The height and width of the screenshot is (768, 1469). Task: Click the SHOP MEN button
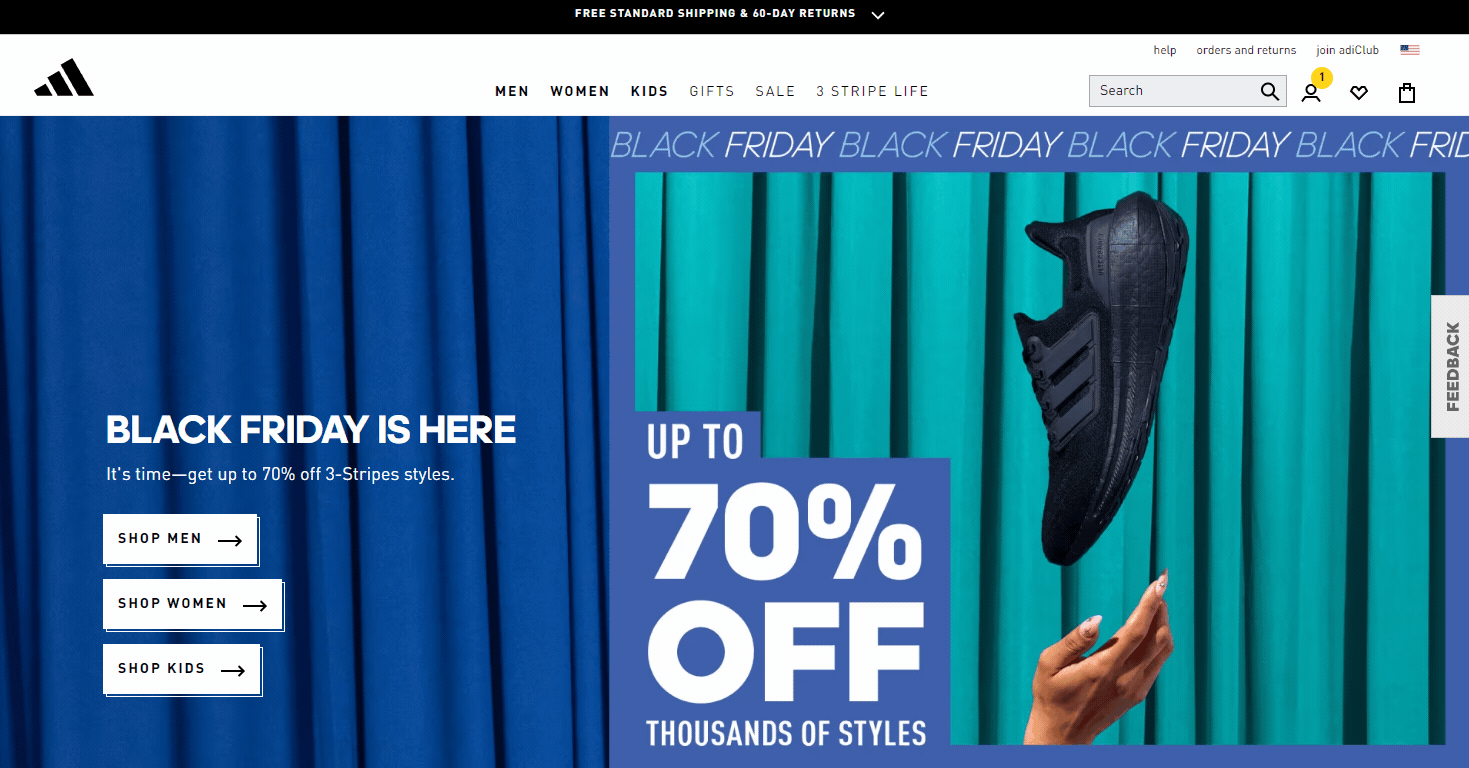tap(180, 539)
